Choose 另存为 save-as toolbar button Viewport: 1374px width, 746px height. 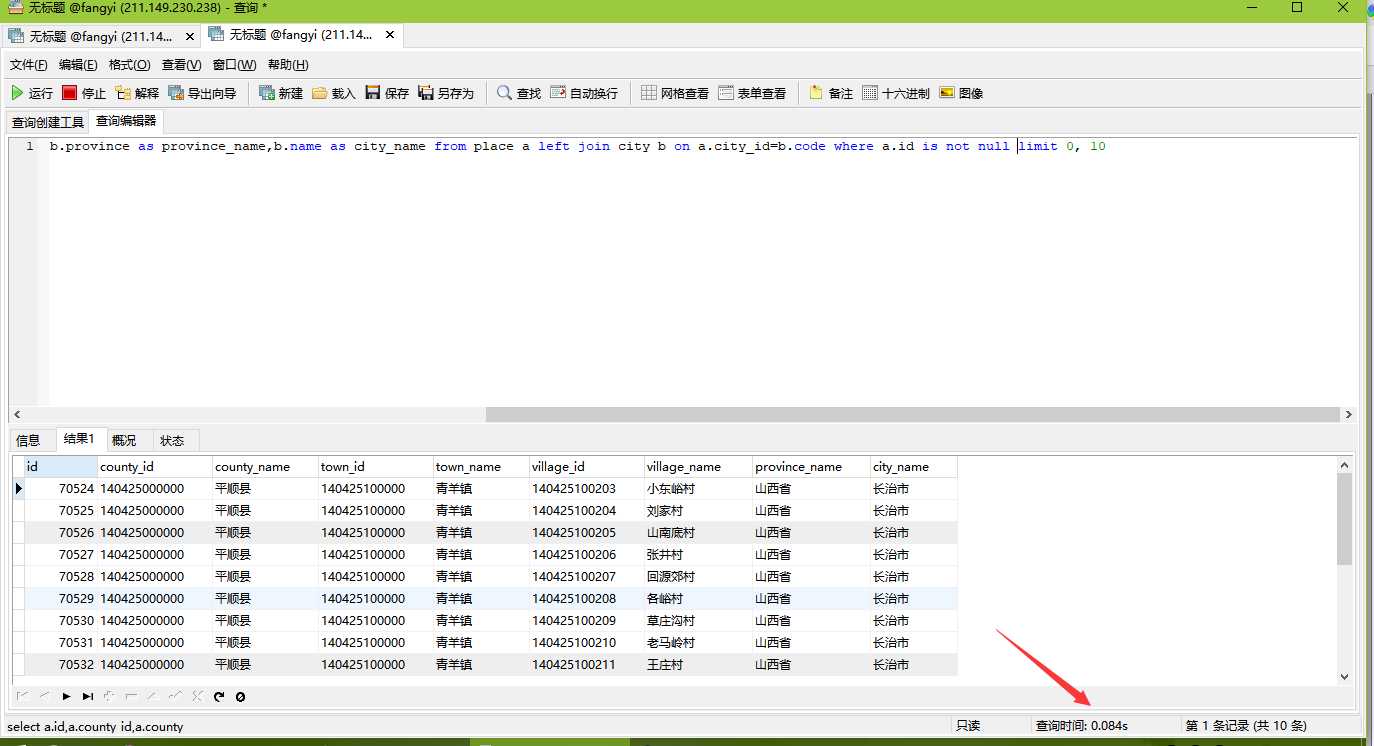tap(446, 93)
